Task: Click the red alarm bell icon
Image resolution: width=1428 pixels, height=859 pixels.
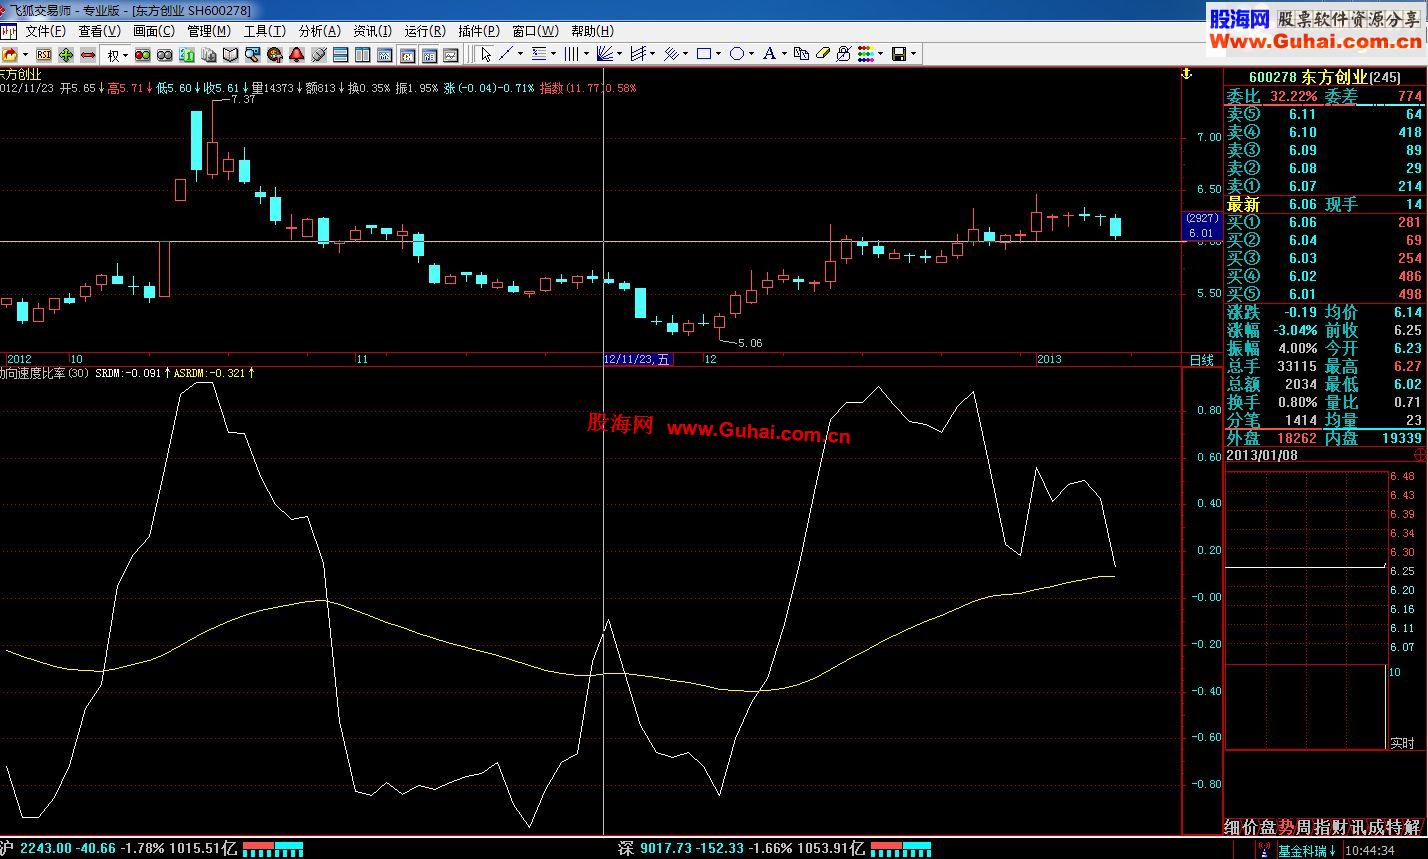Action: pyautogui.click(x=297, y=54)
